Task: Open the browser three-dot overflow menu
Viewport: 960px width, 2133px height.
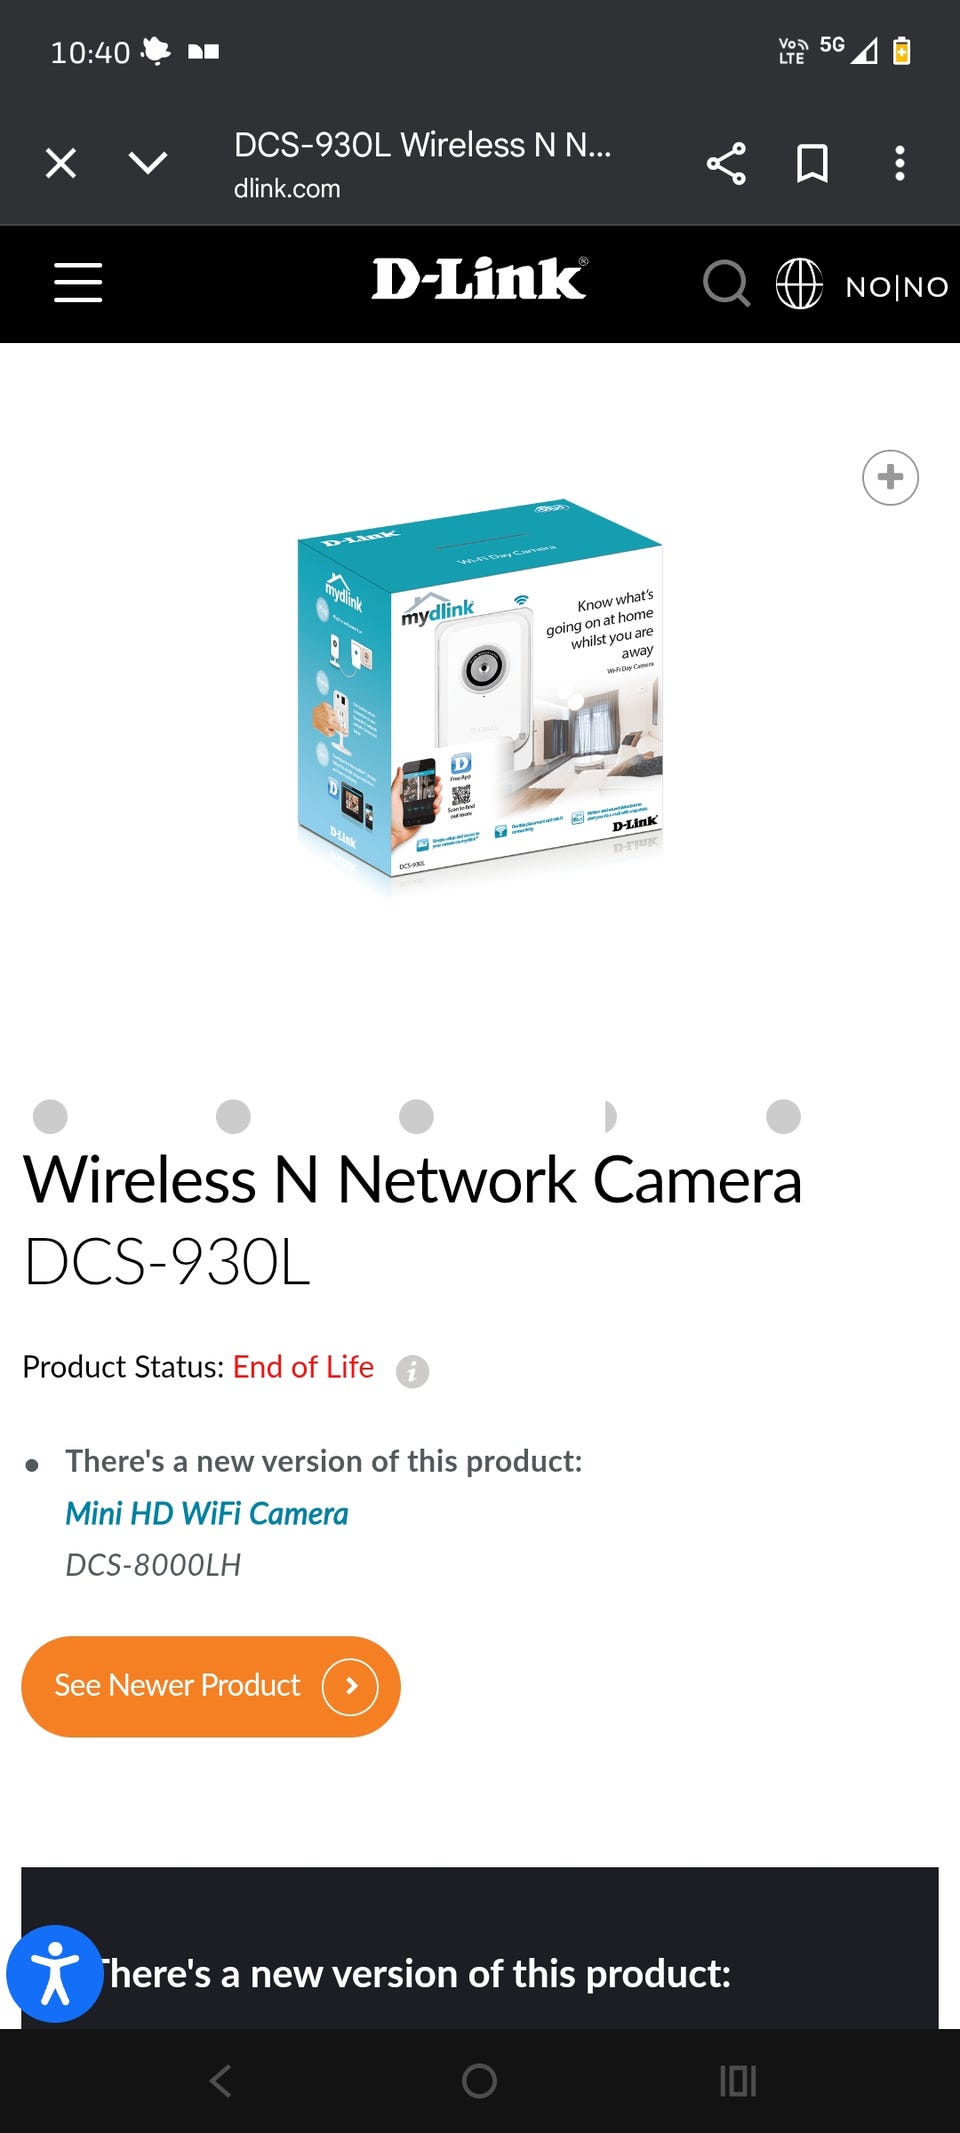Action: point(900,163)
